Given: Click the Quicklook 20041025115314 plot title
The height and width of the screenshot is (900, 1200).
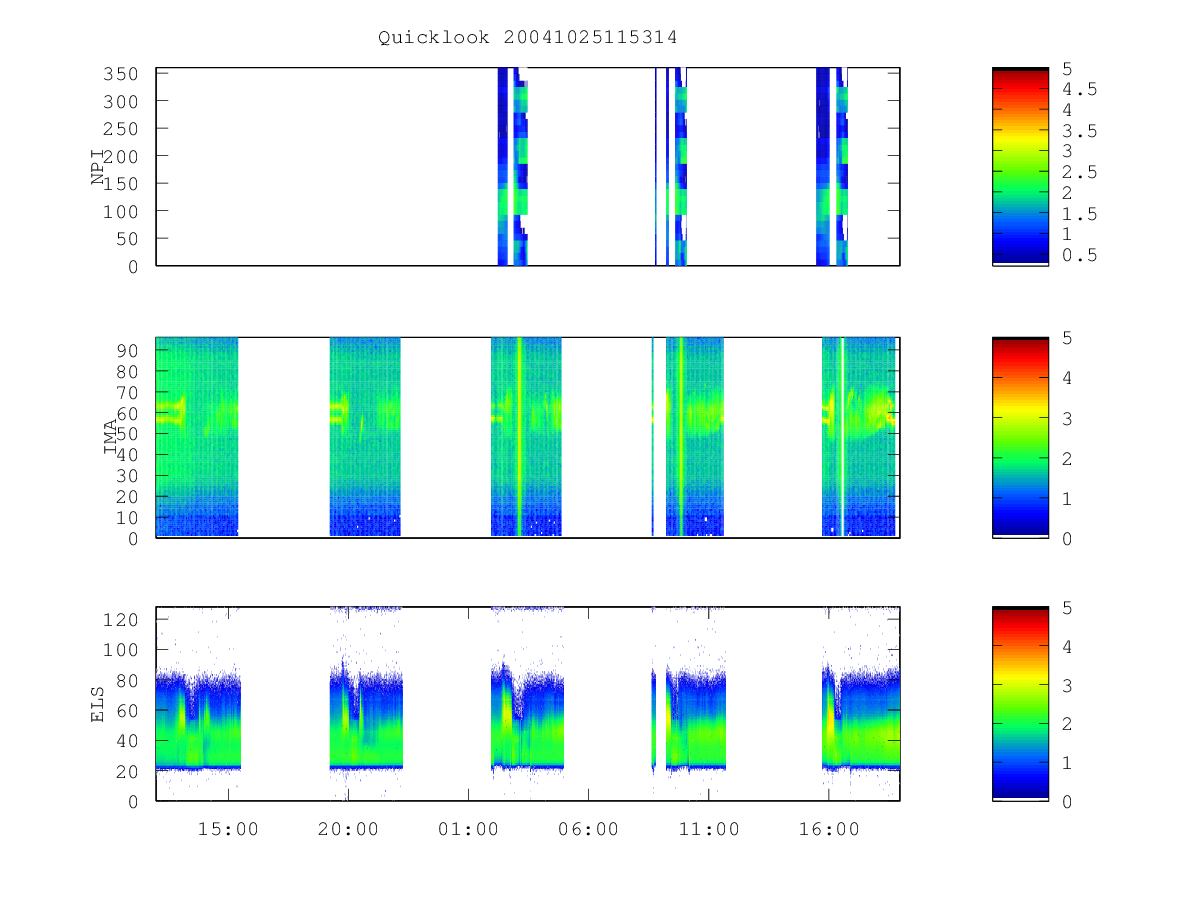Looking at the screenshot, I should pos(528,38).
